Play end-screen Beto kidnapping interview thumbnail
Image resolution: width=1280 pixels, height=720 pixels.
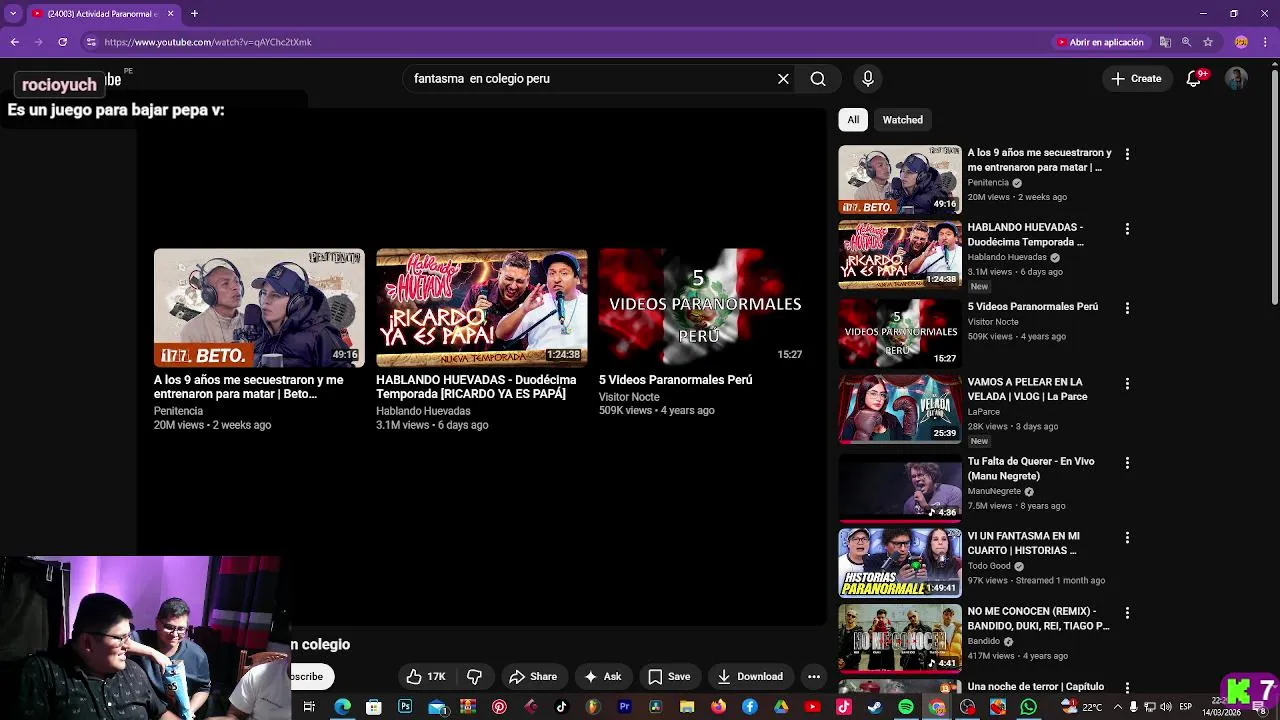click(259, 307)
